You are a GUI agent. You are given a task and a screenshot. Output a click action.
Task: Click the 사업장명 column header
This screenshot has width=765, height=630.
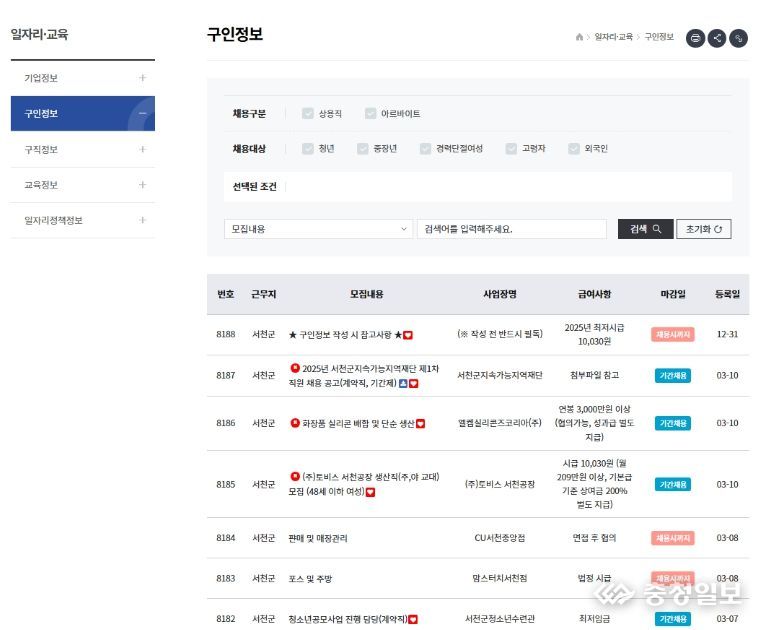point(500,294)
